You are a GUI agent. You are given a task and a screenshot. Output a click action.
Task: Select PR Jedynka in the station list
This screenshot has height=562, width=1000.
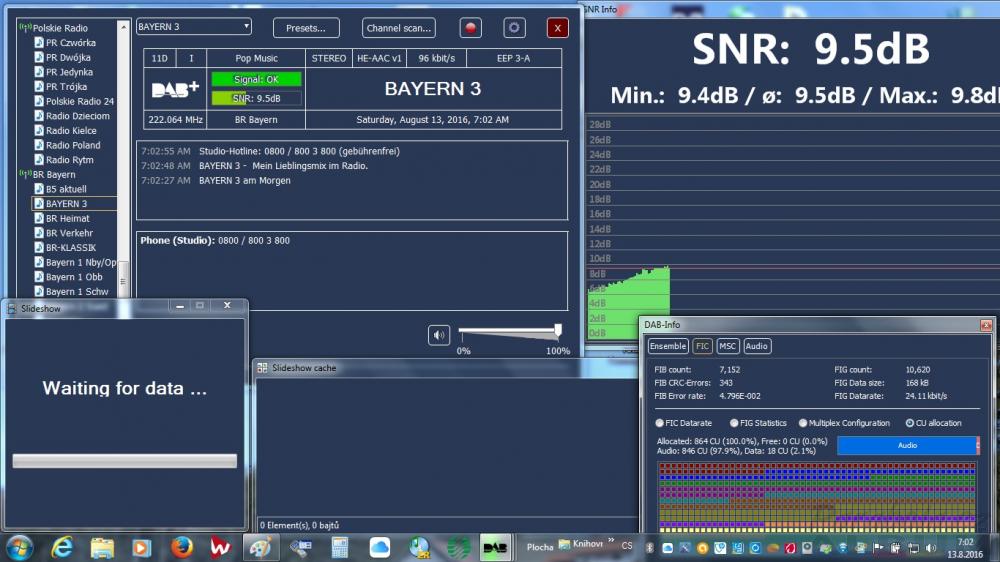[x=69, y=72]
